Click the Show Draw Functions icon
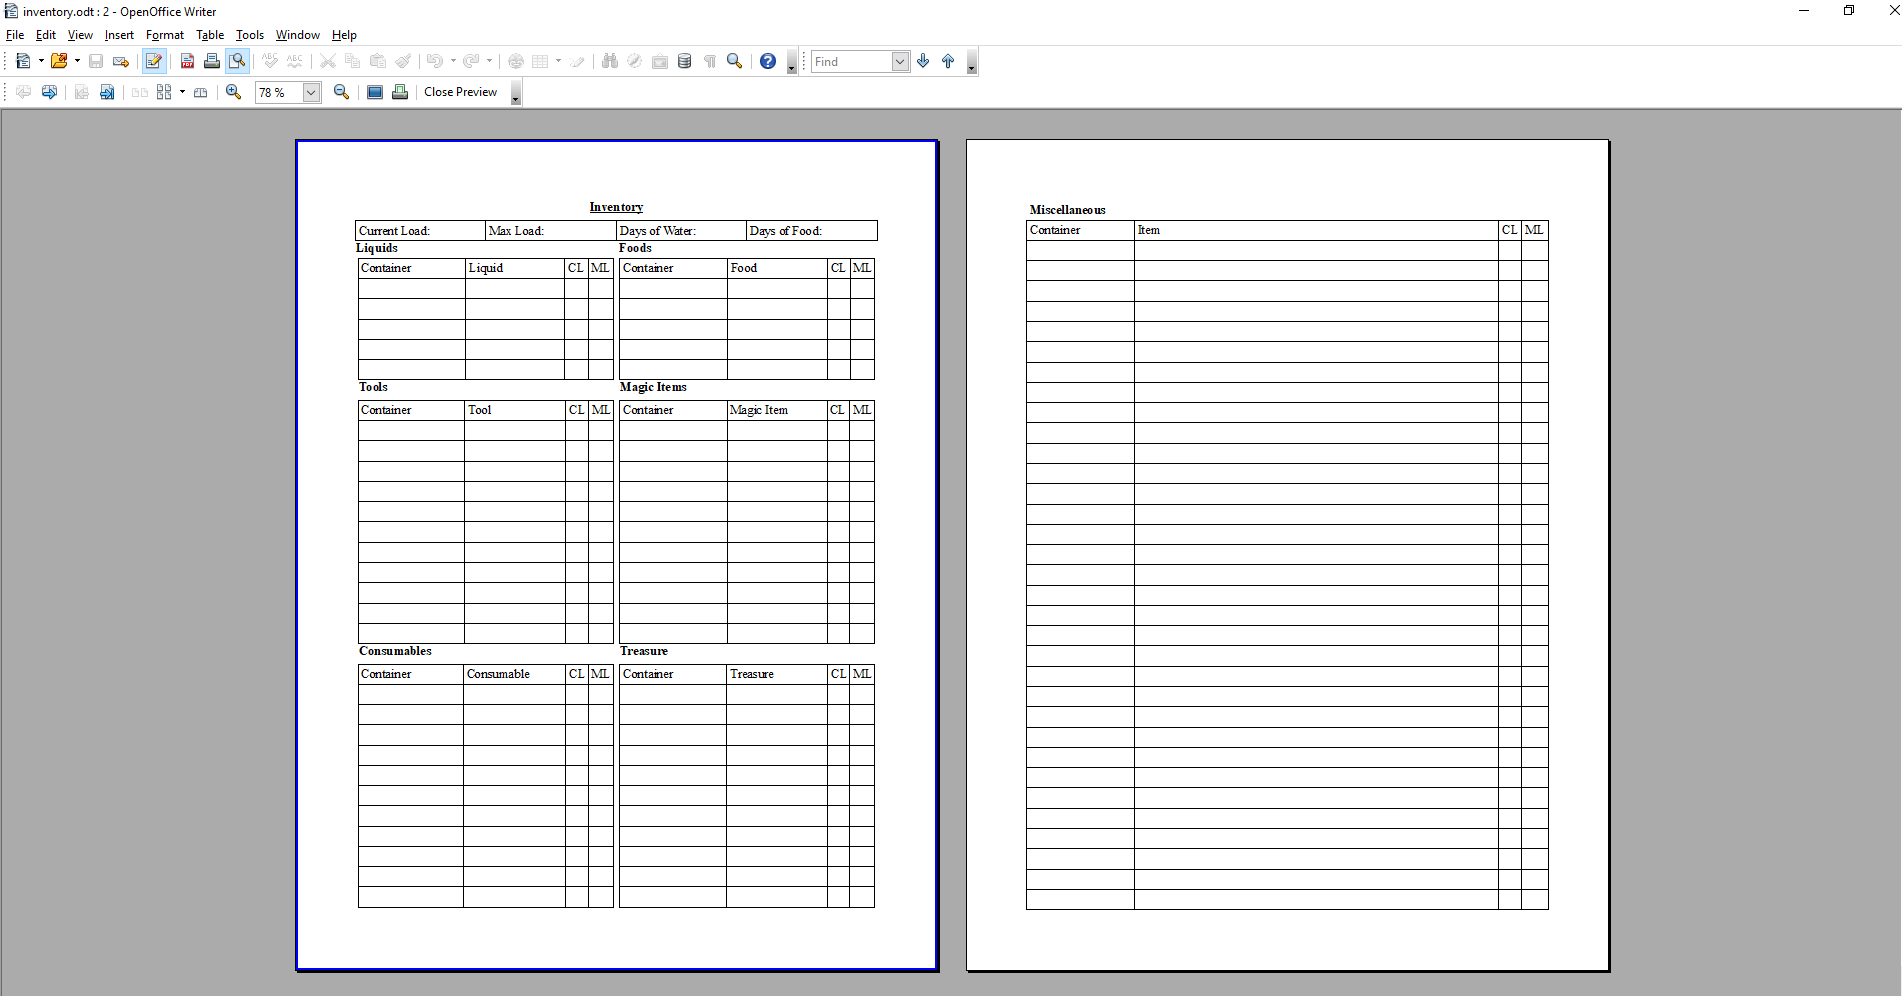The width and height of the screenshot is (1902, 996). (577, 61)
